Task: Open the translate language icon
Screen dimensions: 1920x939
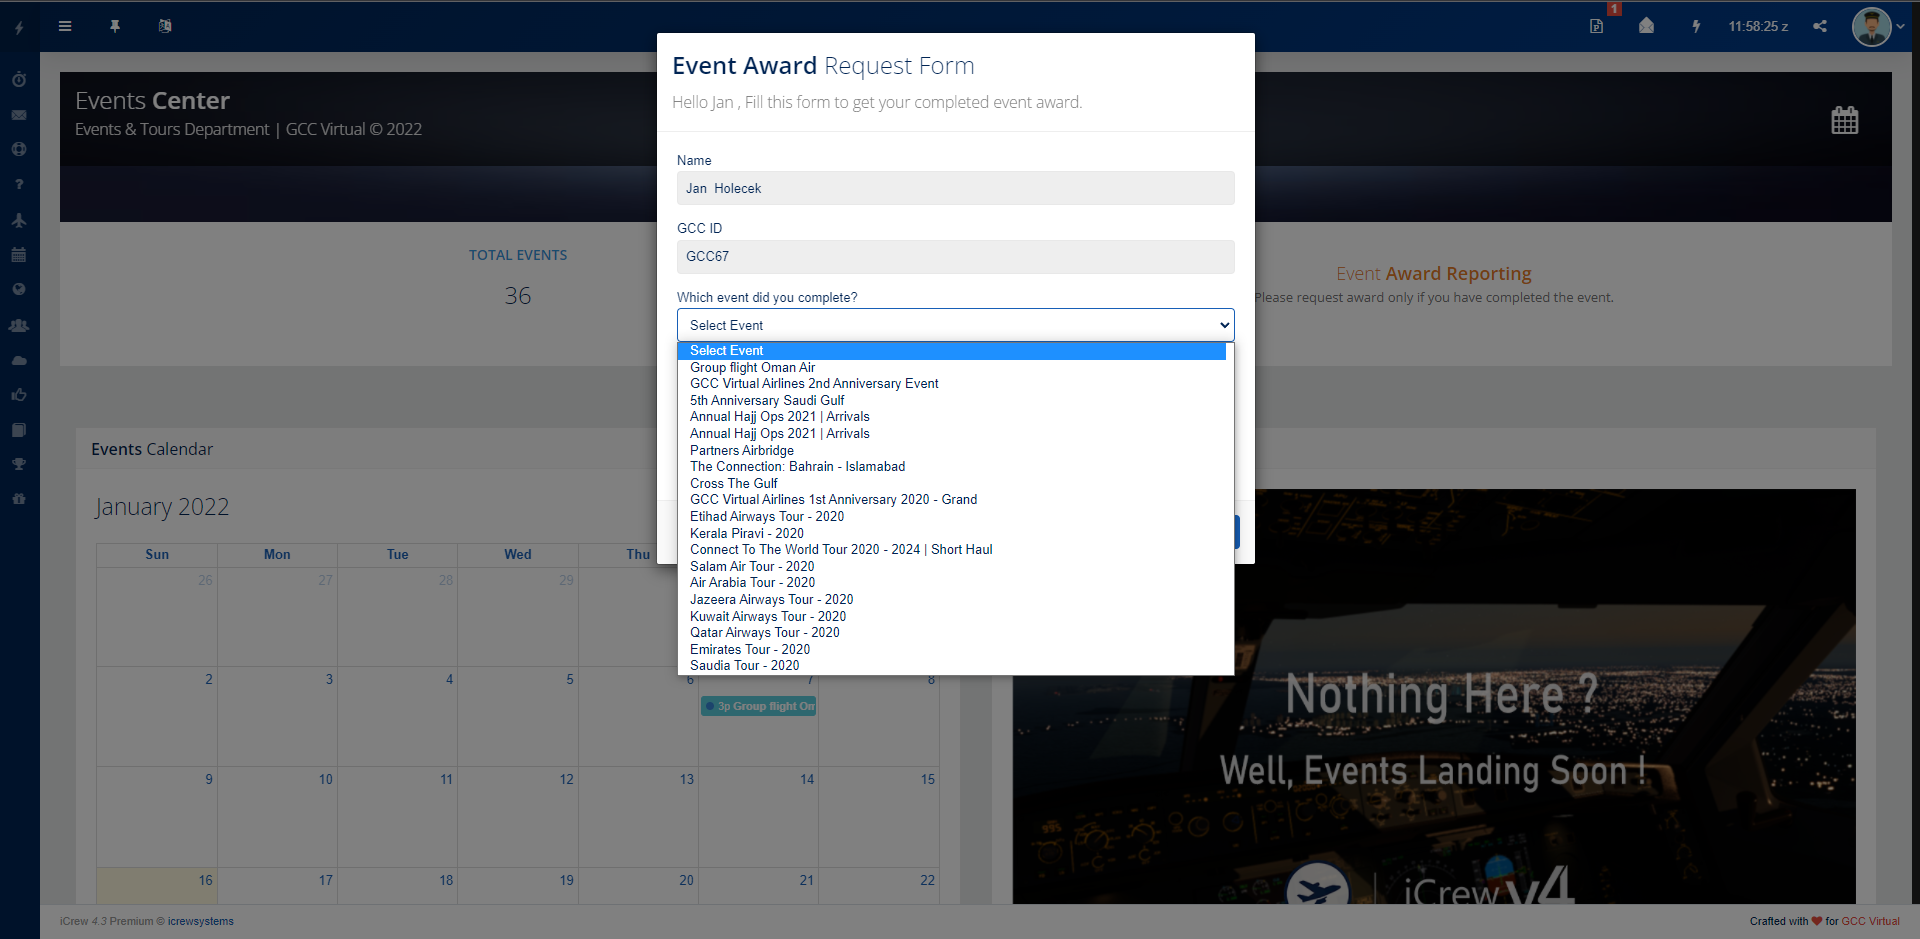Action: (165, 26)
